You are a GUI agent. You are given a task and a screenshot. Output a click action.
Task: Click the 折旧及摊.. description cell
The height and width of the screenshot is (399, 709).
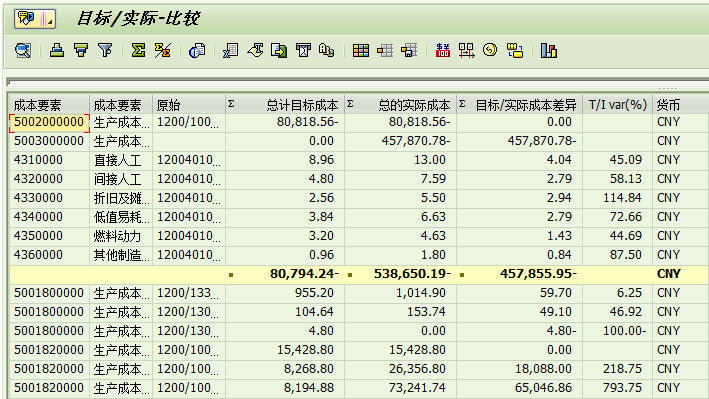point(121,198)
